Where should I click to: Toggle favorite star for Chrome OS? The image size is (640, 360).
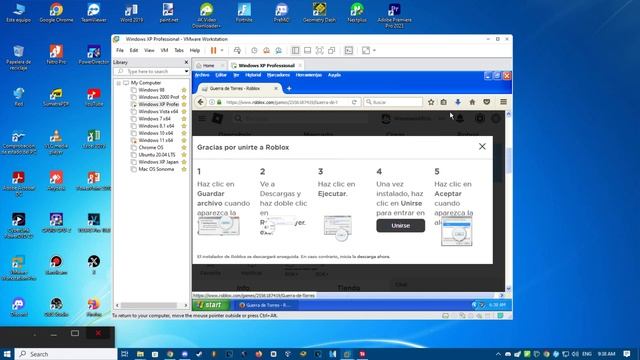[x=184, y=147]
